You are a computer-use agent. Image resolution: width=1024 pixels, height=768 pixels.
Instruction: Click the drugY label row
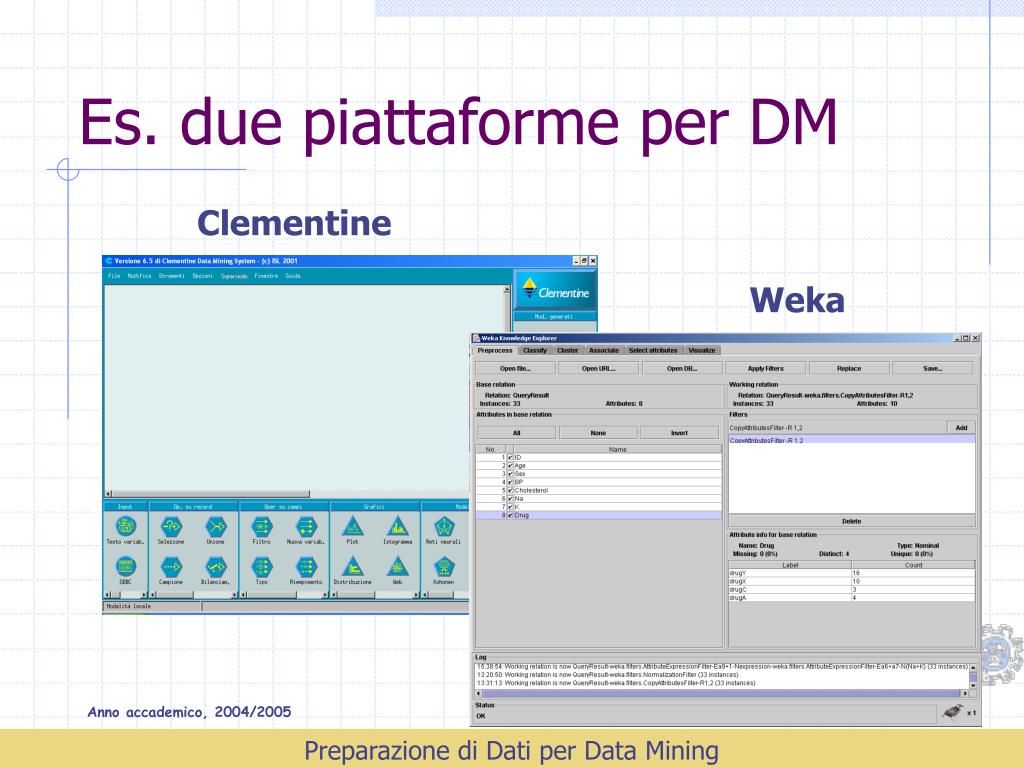(x=852, y=573)
